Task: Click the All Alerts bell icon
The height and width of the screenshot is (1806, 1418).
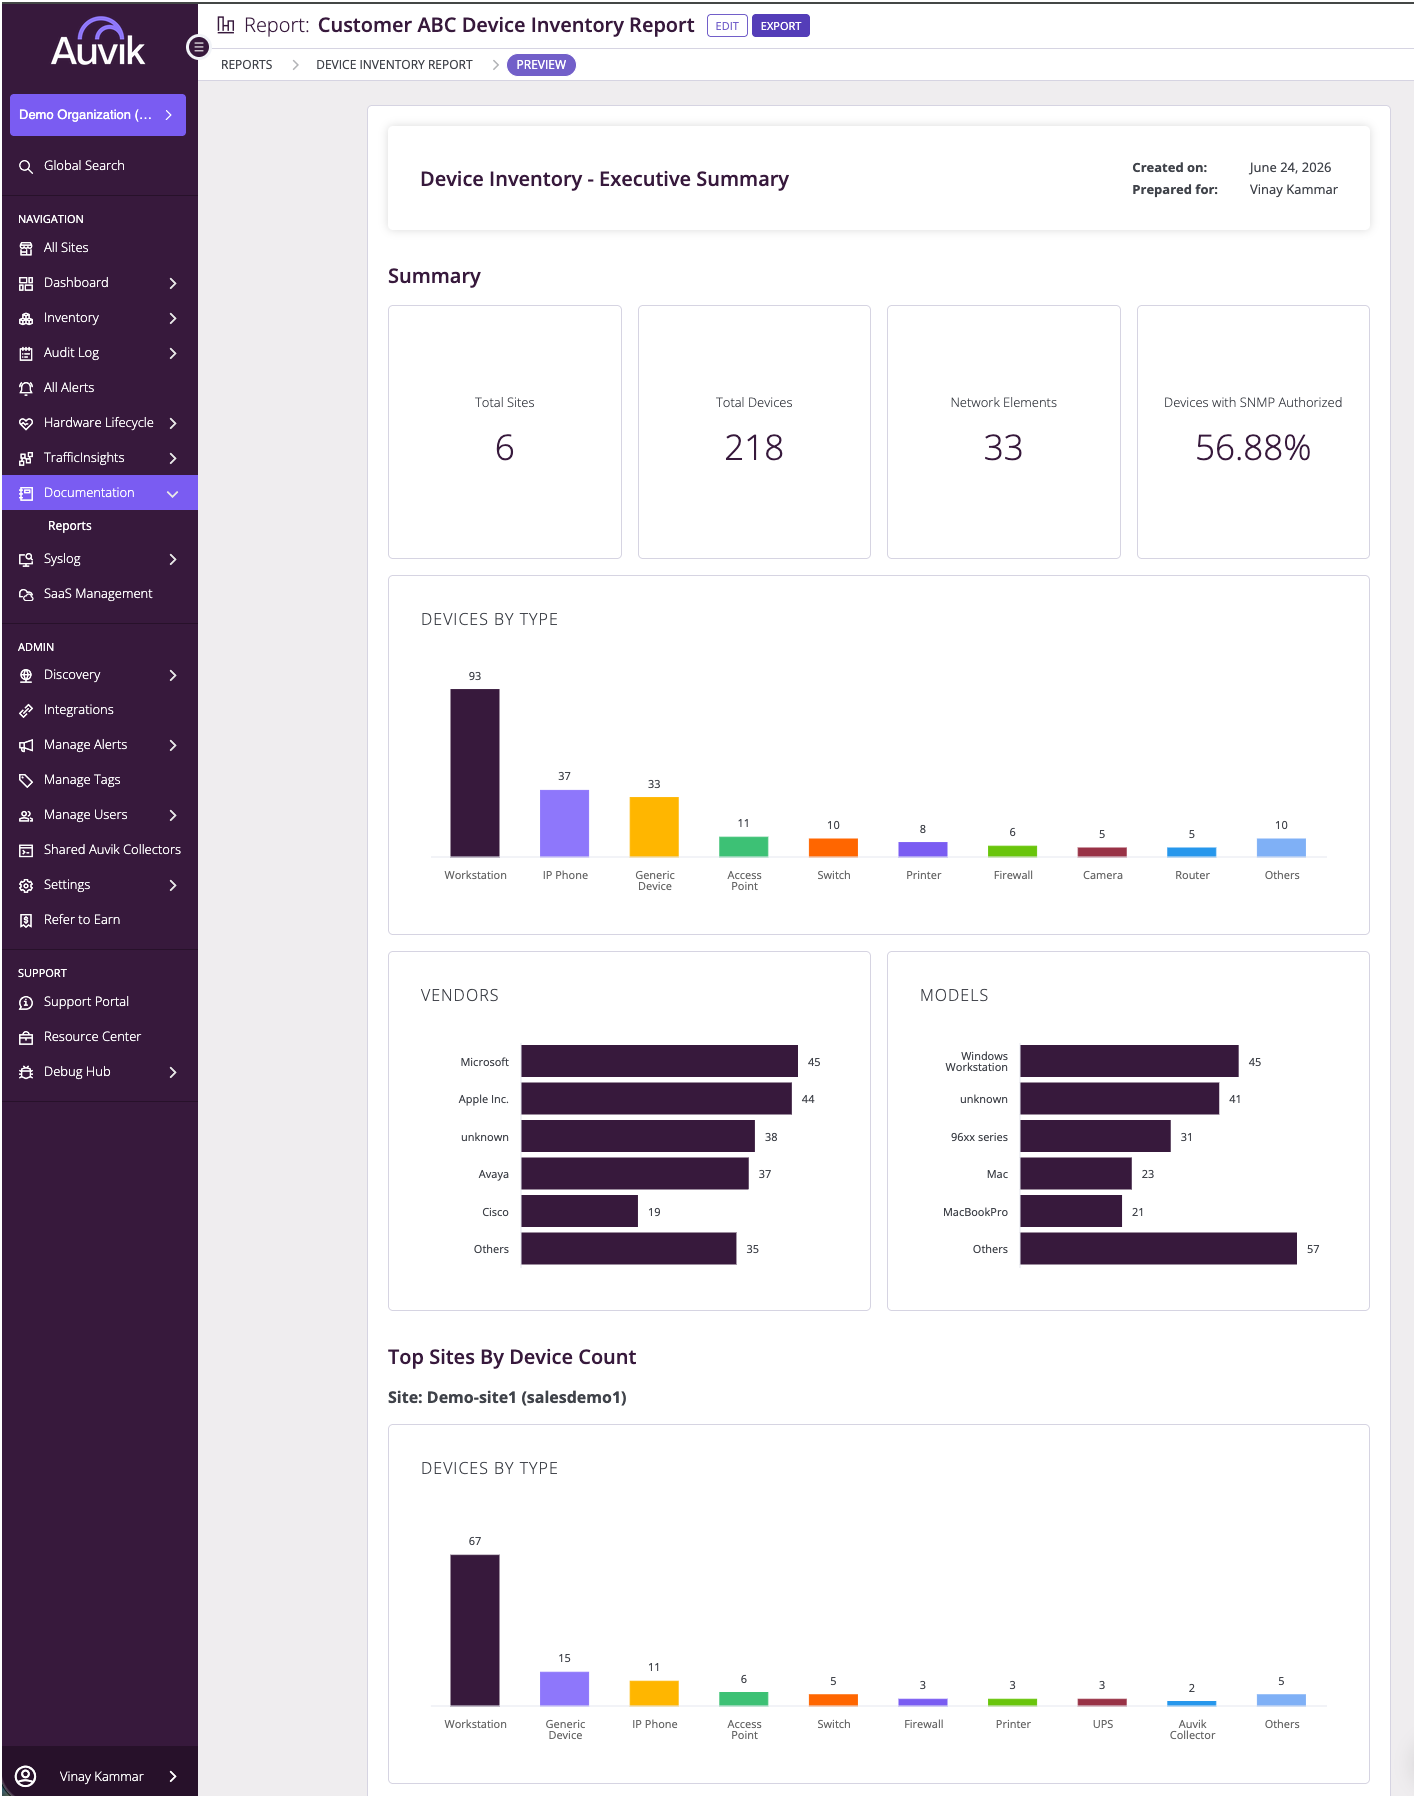Action: pyautogui.click(x=26, y=388)
